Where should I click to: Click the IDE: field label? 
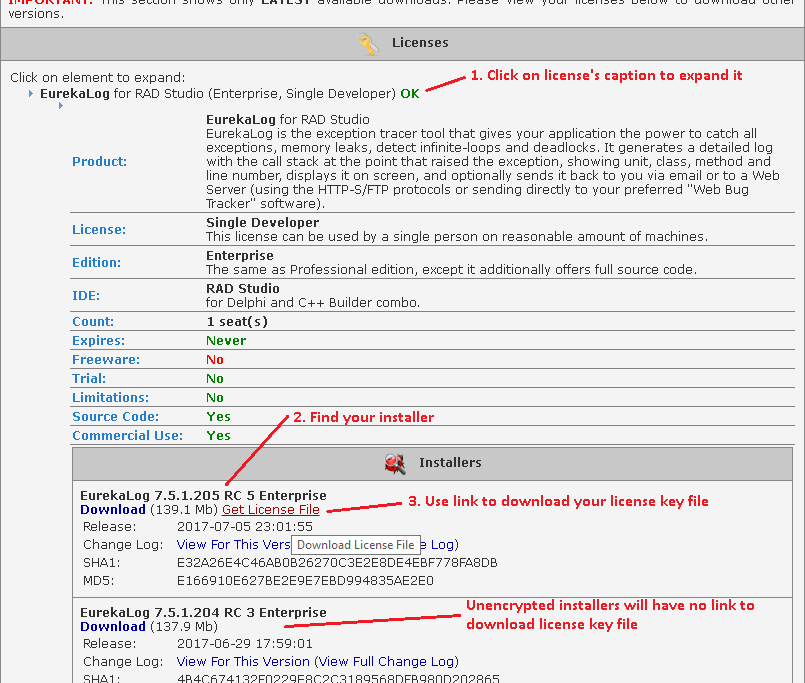click(86, 296)
